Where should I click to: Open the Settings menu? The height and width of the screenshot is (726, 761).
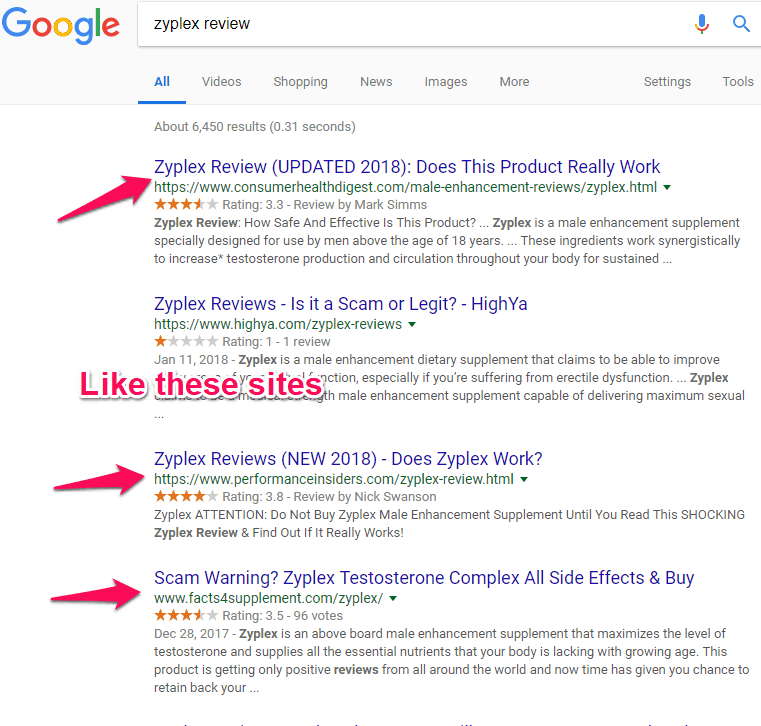coord(667,82)
